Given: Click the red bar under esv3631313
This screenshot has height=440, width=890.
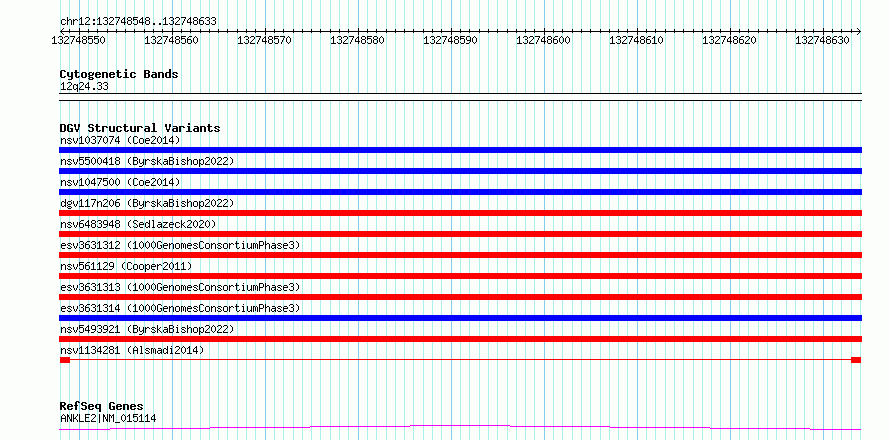Looking at the screenshot, I should [460, 297].
